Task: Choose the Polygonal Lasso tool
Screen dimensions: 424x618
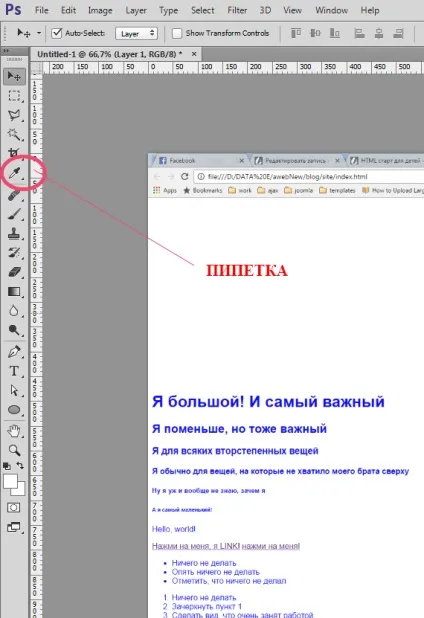Action: (x=14, y=115)
